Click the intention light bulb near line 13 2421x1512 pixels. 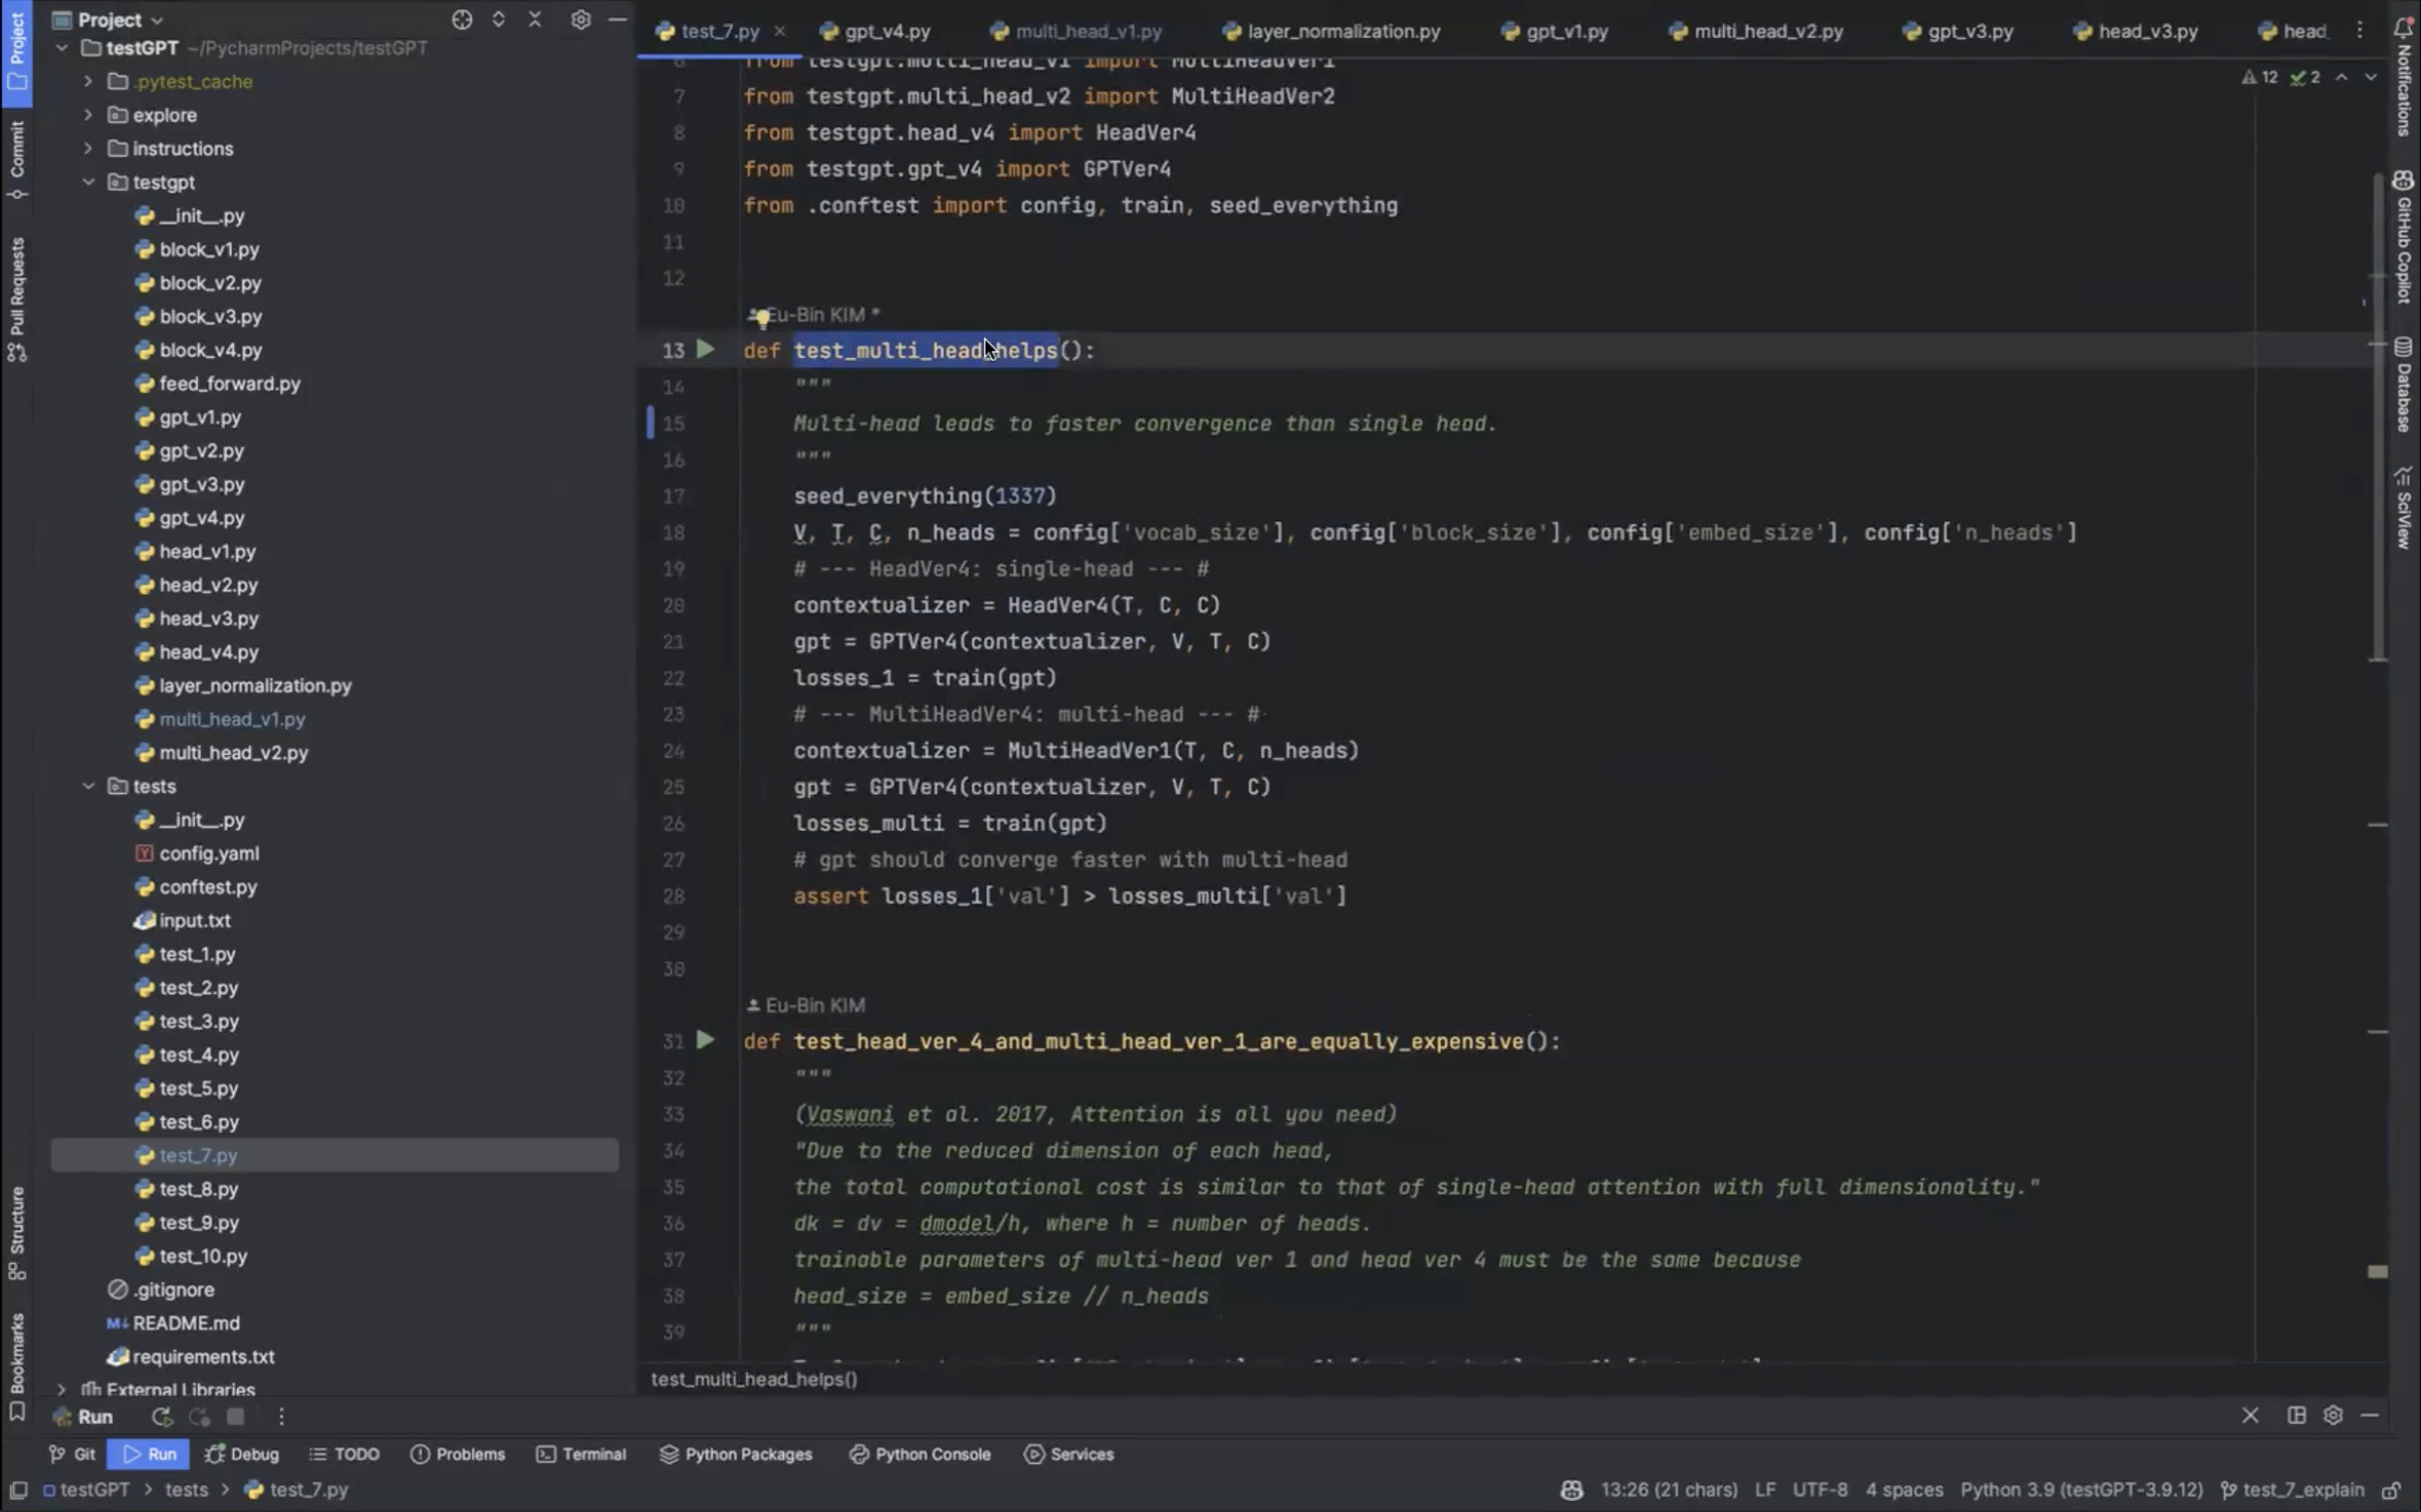tap(762, 318)
